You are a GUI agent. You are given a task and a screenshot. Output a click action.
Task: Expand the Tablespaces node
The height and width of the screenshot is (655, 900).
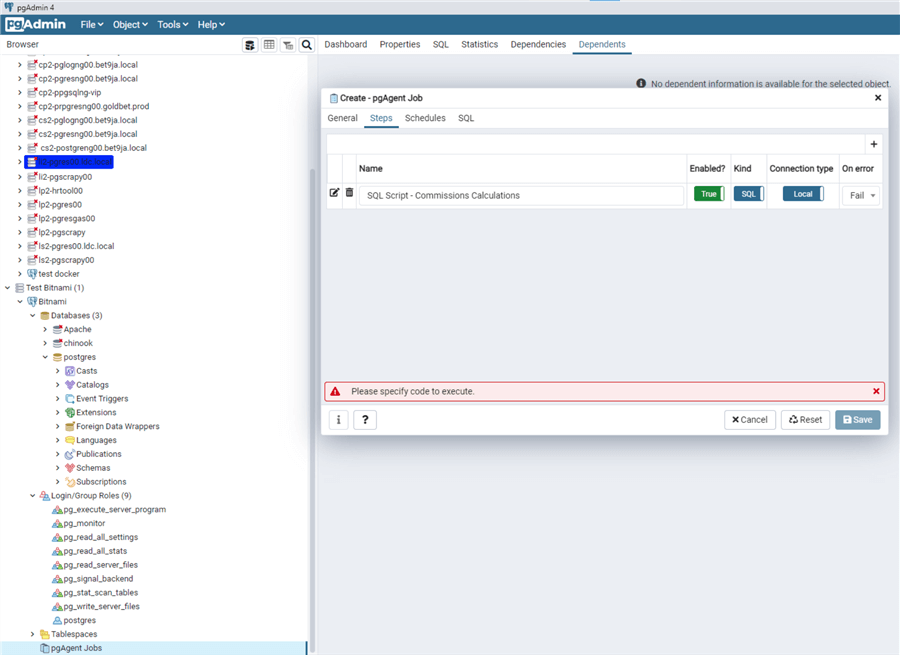(x=33, y=634)
